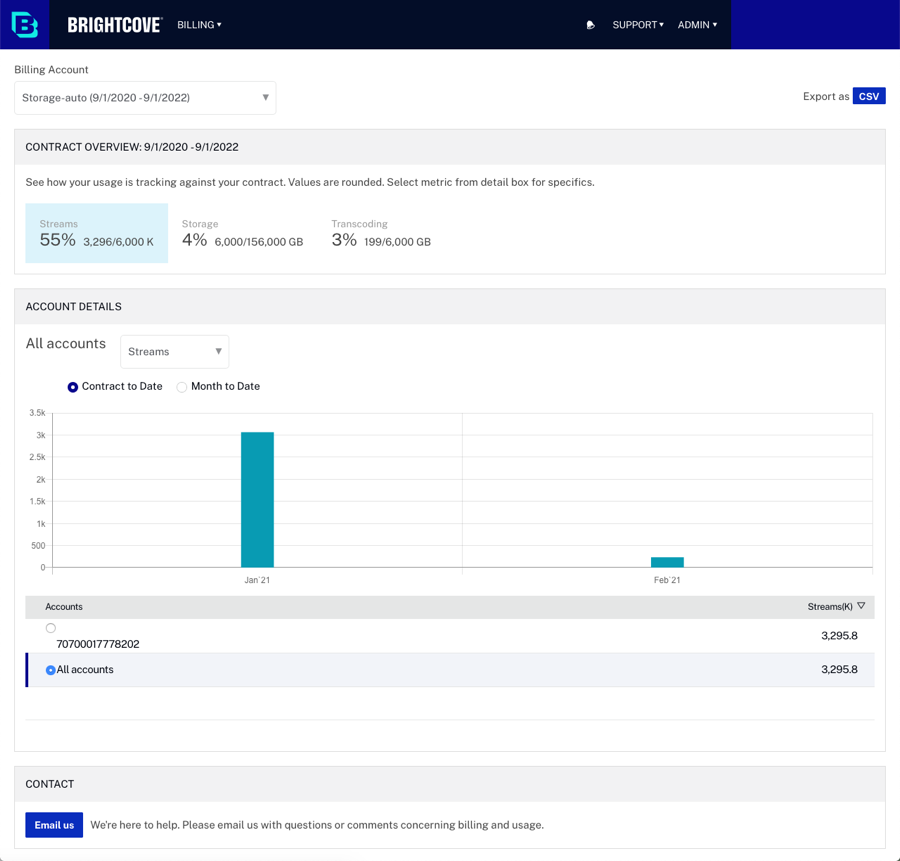Choose the All accounts radio button
The width and height of the screenshot is (900, 861).
[x=51, y=670]
